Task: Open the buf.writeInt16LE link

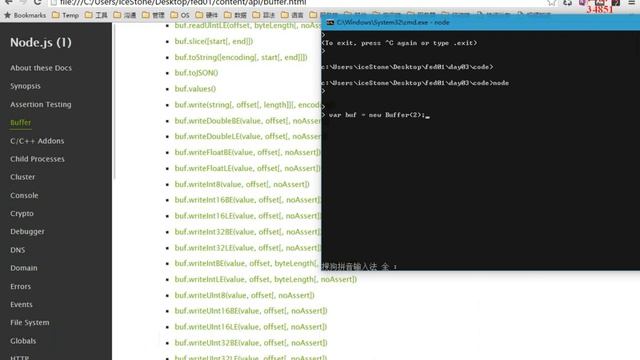Action: click(248, 216)
